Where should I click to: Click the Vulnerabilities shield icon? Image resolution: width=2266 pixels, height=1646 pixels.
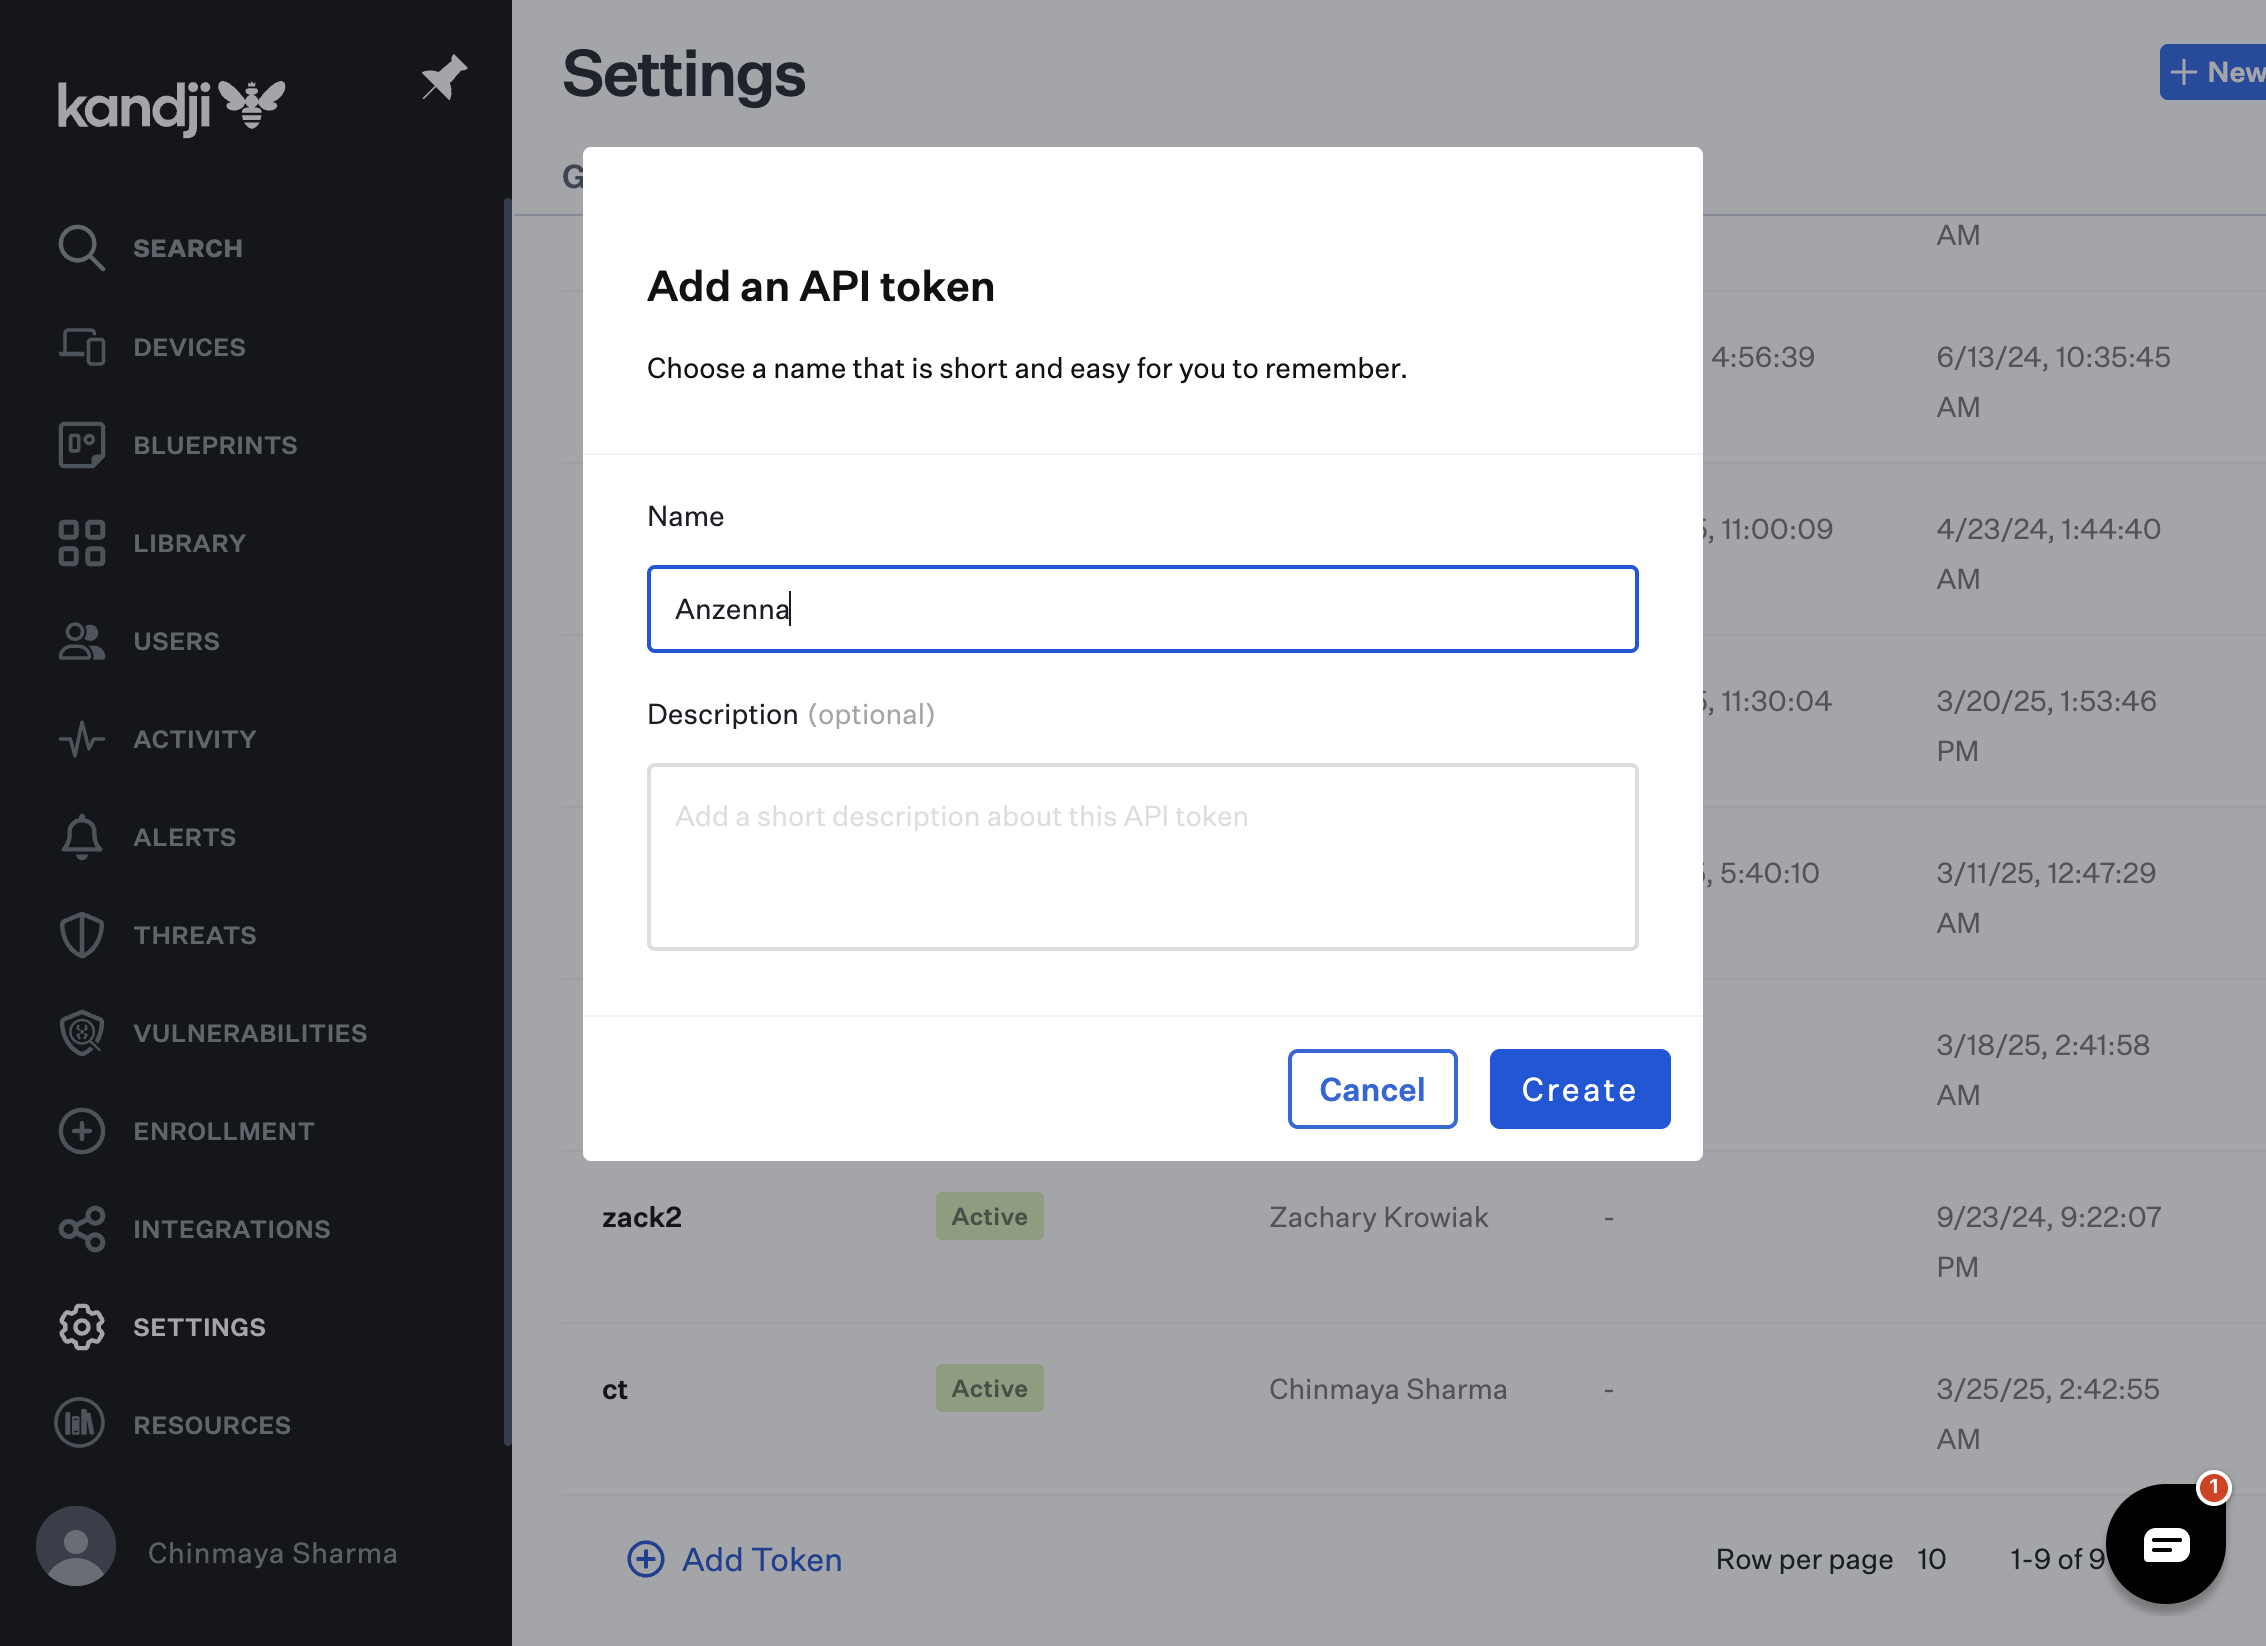(81, 1033)
